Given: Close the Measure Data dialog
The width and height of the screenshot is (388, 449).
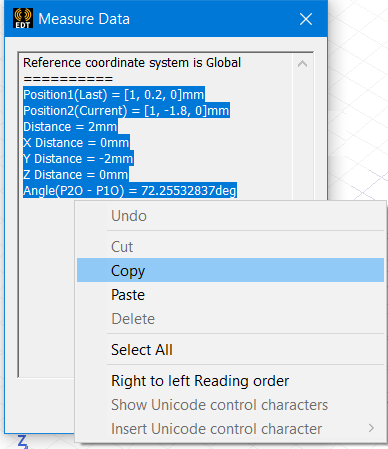Looking at the screenshot, I should (x=306, y=19).
